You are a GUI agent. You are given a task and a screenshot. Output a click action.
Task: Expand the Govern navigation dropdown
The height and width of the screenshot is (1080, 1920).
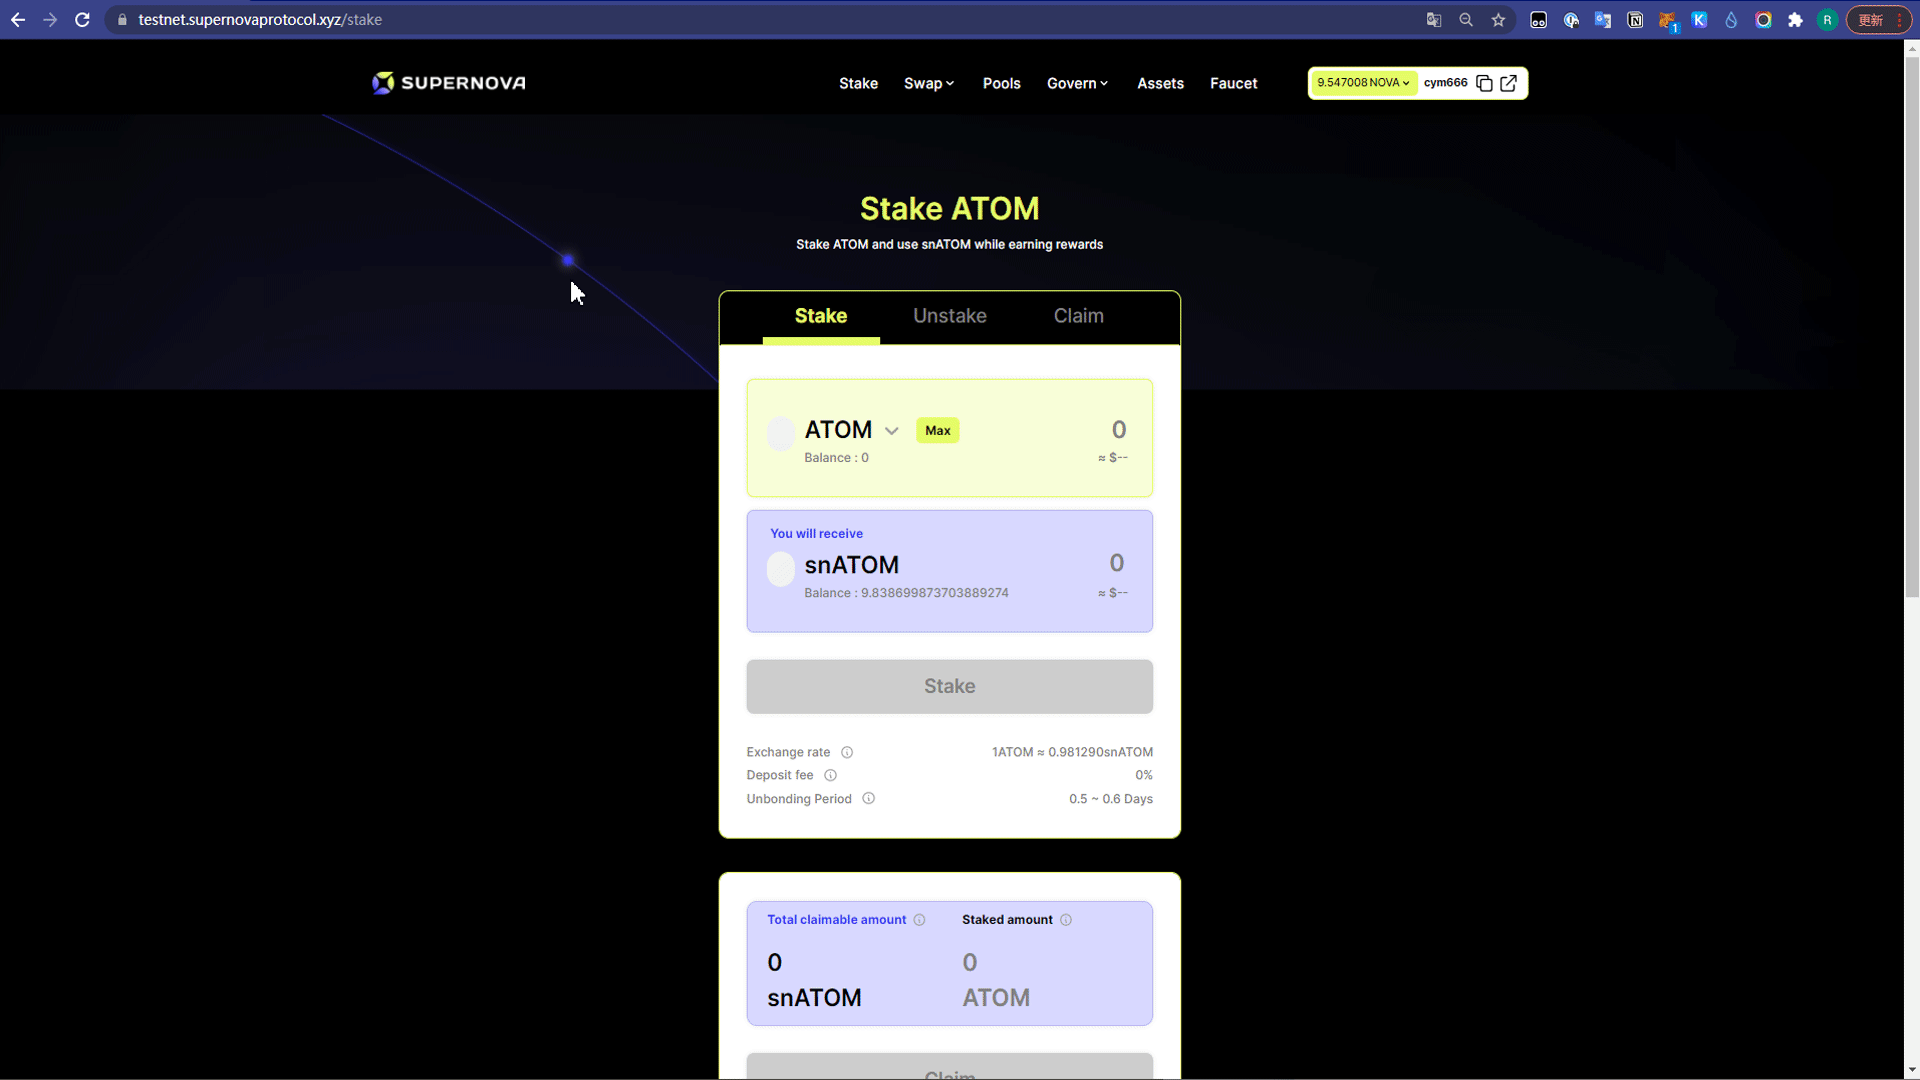tap(1077, 83)
